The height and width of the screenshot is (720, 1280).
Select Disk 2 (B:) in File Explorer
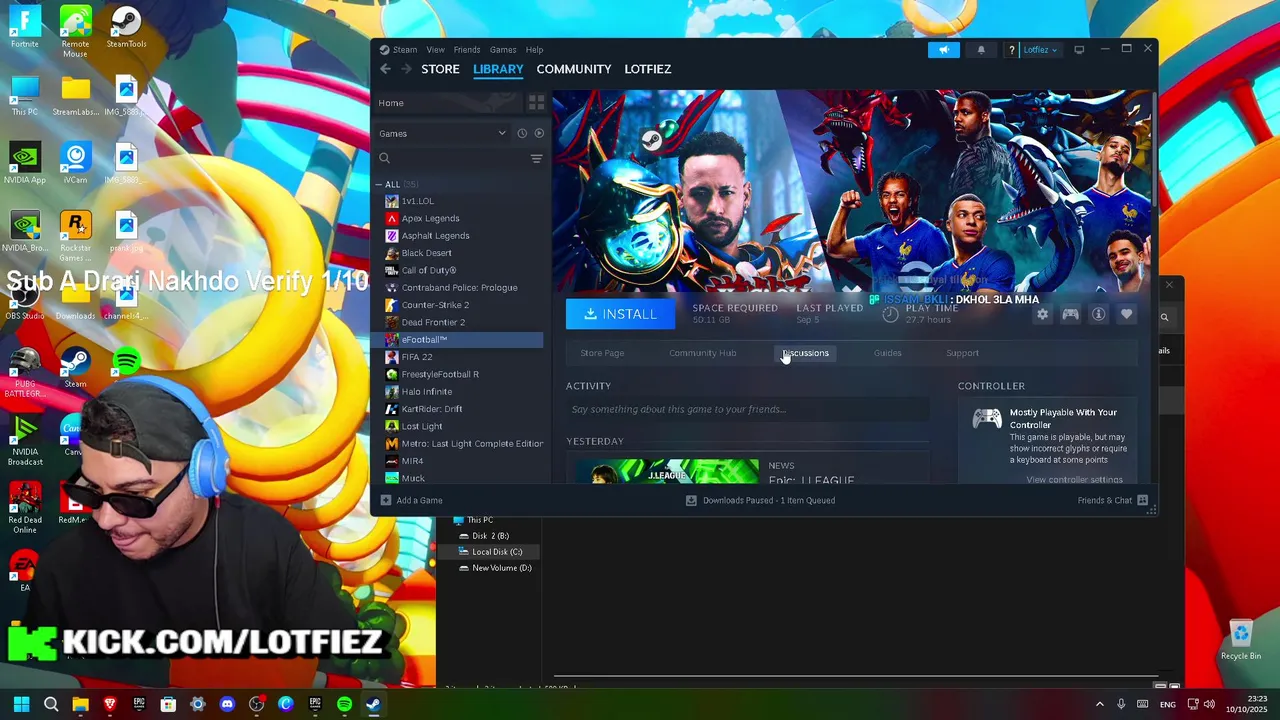click(490, 536)
